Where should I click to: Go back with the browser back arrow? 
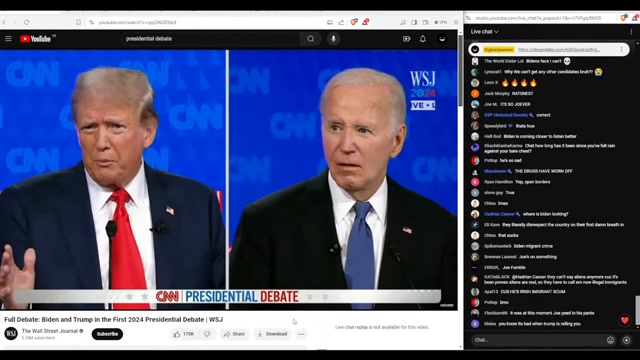[x=4, y=22]
